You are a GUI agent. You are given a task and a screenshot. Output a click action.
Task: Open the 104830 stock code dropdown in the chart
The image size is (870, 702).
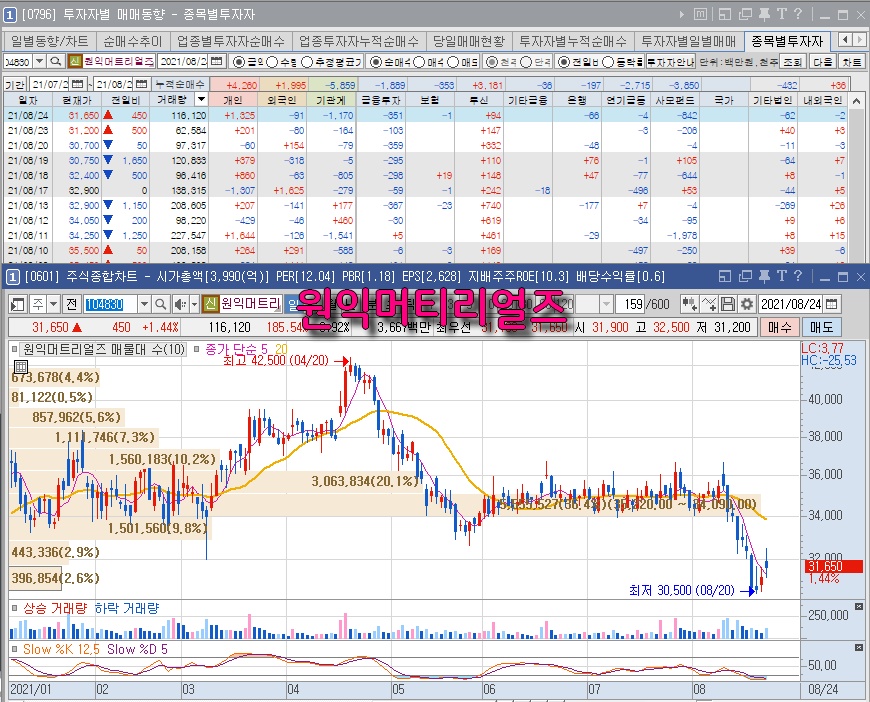pos(144,304)
